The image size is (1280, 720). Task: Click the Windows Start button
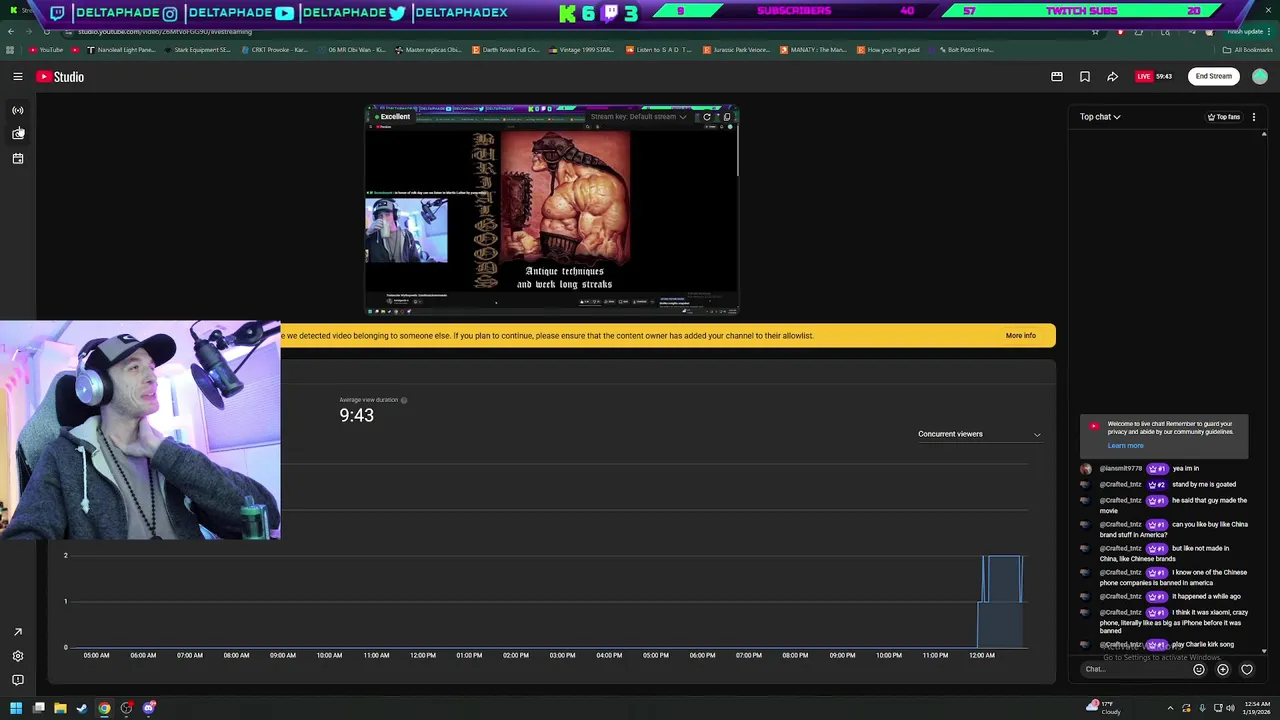point(16,708)
